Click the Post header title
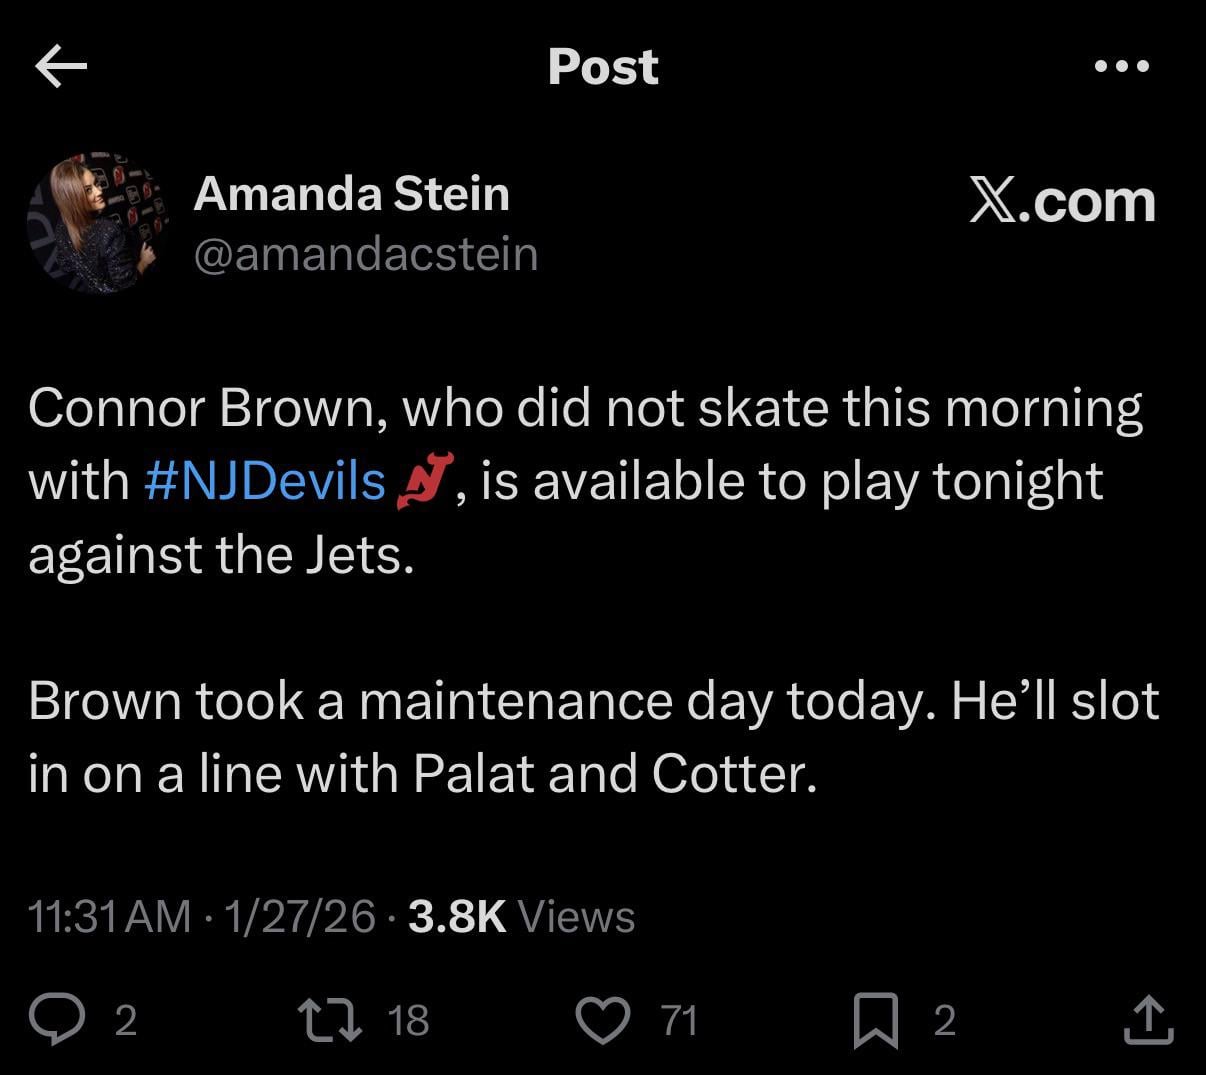Image resolution: width=1206 pixels, height=1075 pixels. (603, 67)
